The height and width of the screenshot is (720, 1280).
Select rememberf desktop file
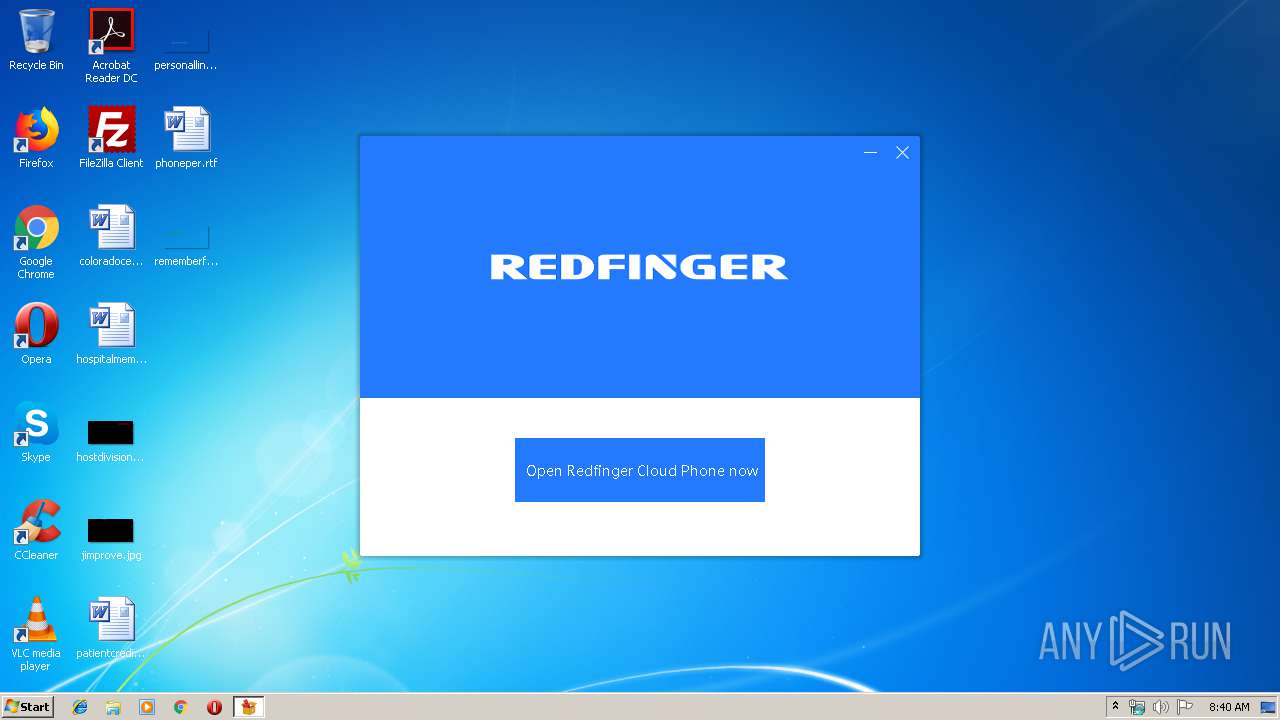pyautogui.click(x=186, y=244)
